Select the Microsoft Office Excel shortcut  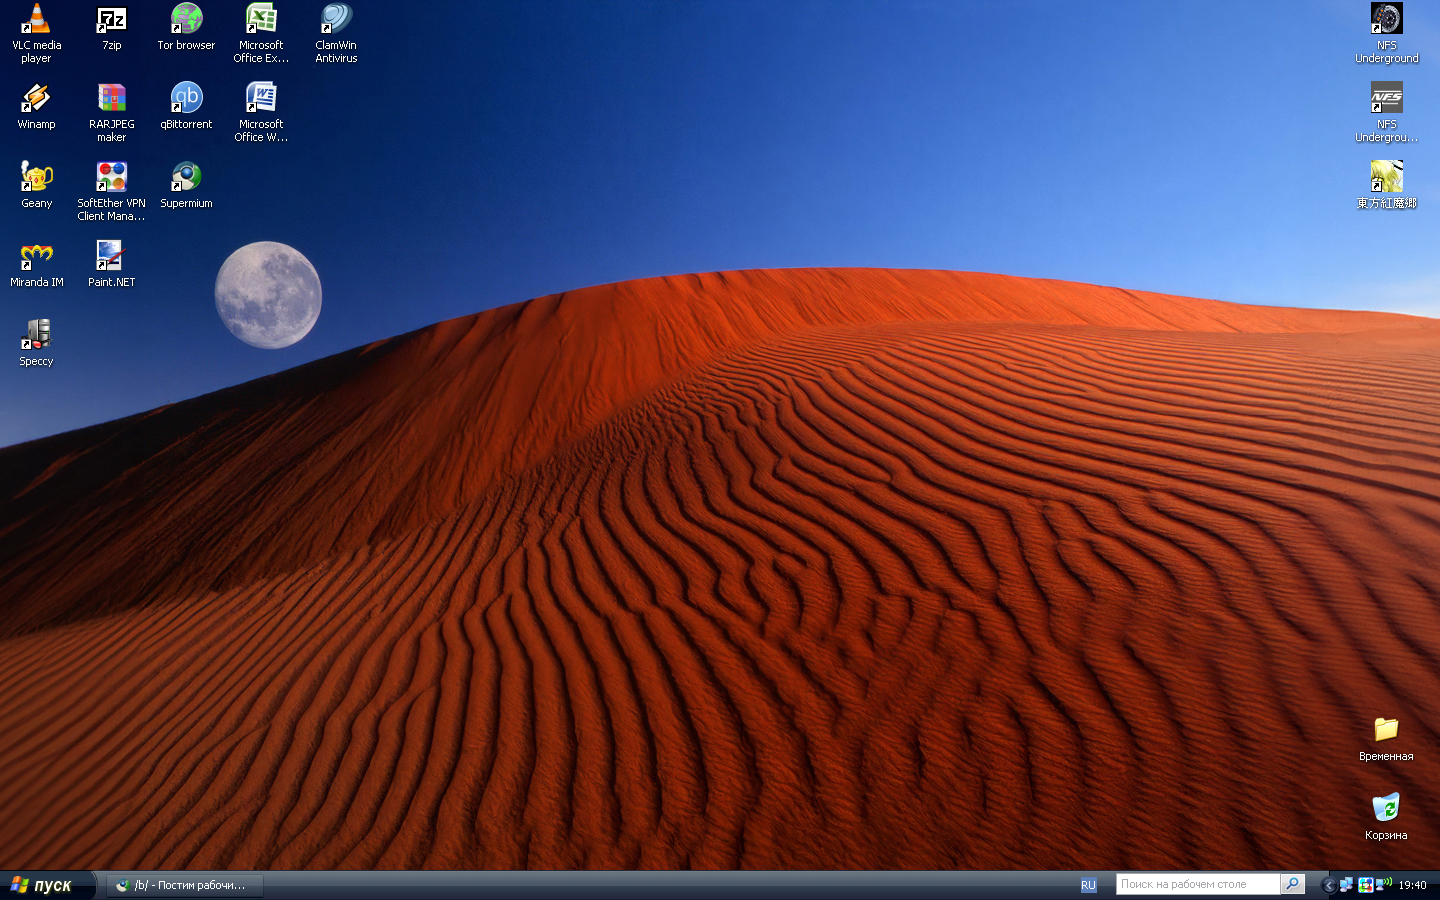coord(261,33)
